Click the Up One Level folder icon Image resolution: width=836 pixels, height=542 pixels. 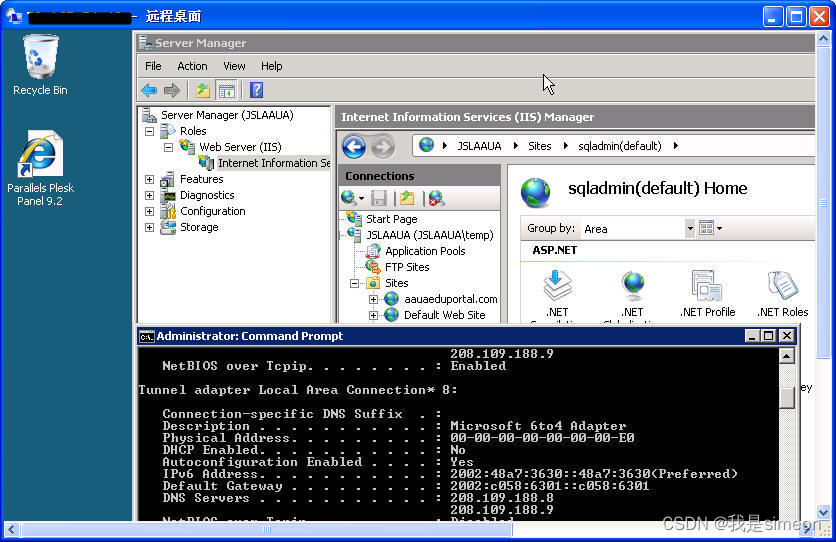coord(202,90)
